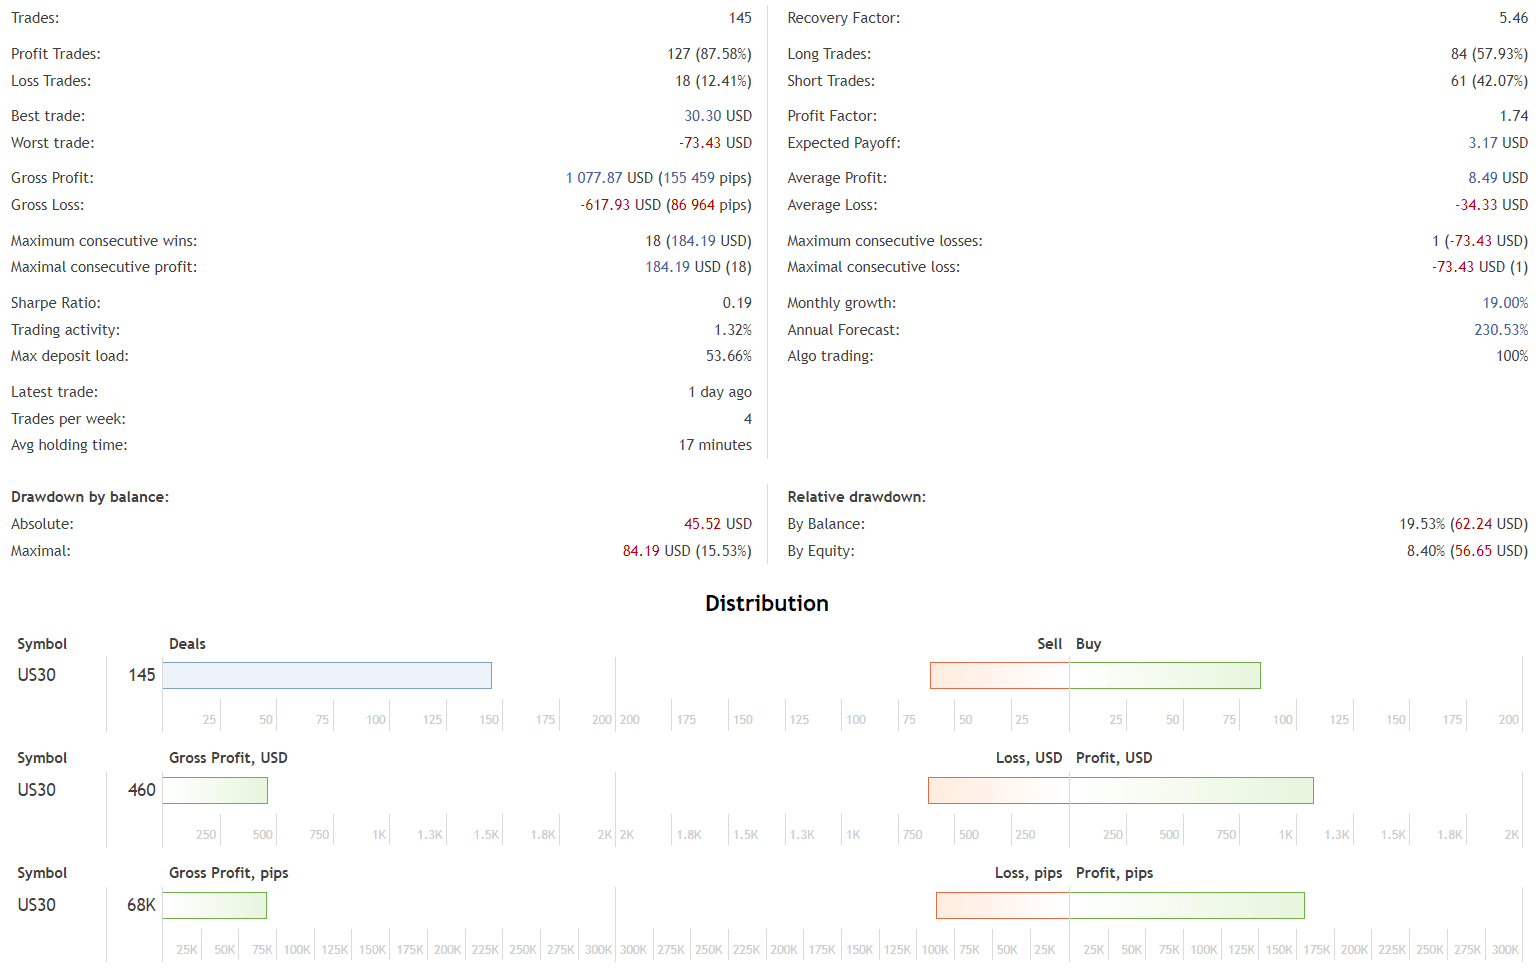Viewport: 1537px width, 971px height.
Task: Click the orange Sell distribution bar
Action: (x=999, y=675)
